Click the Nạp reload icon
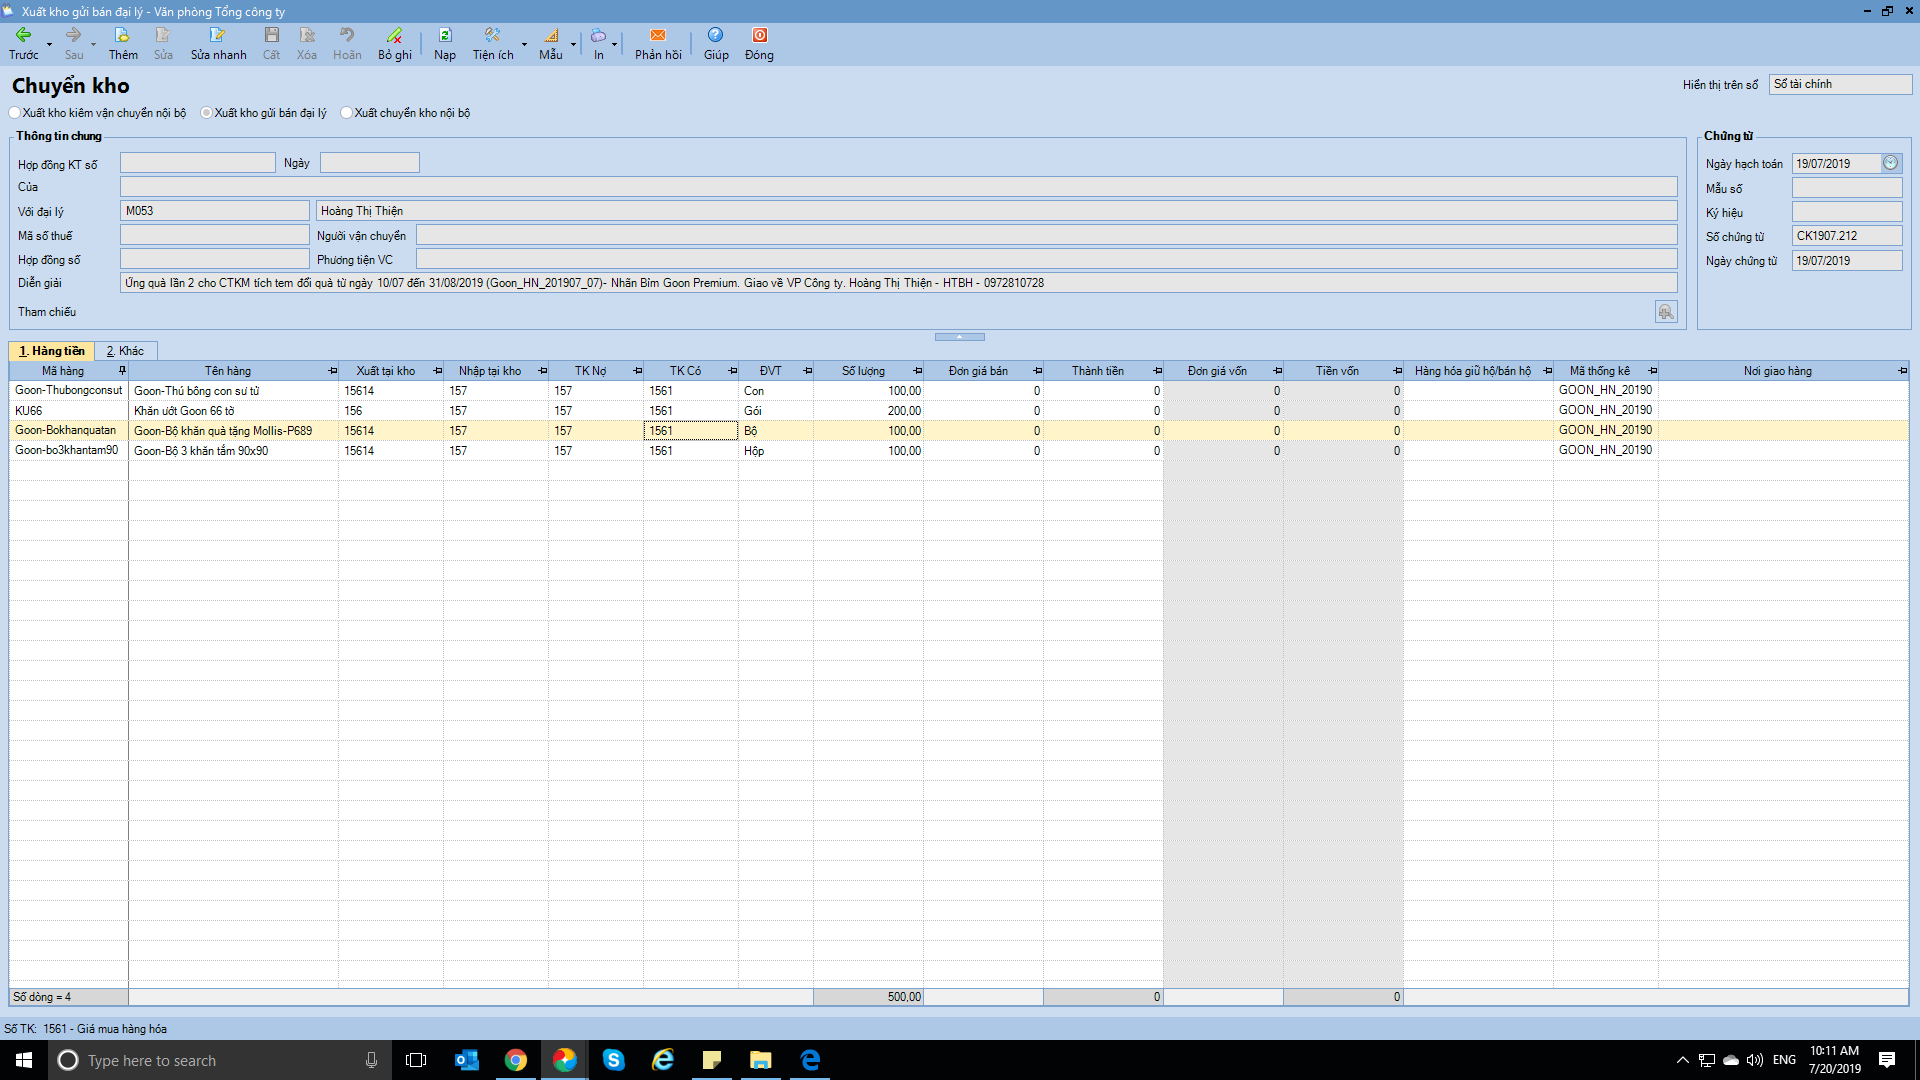The image size is (1920, 1080). (x=445, y=36)
